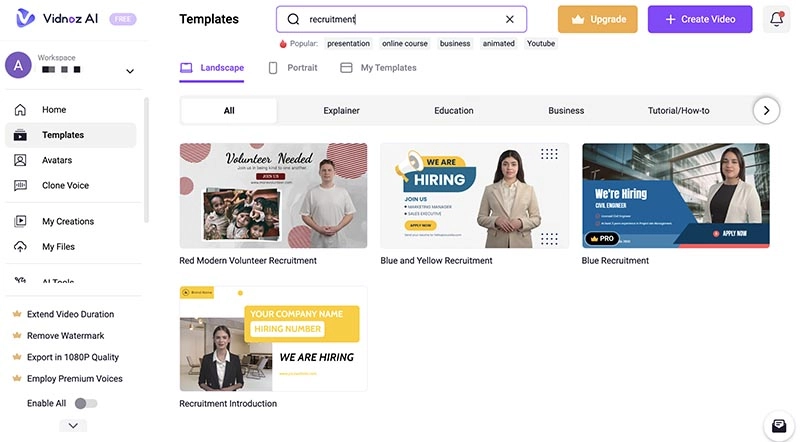
Task: Click the notification bell icon
Action: click(777, 19)
